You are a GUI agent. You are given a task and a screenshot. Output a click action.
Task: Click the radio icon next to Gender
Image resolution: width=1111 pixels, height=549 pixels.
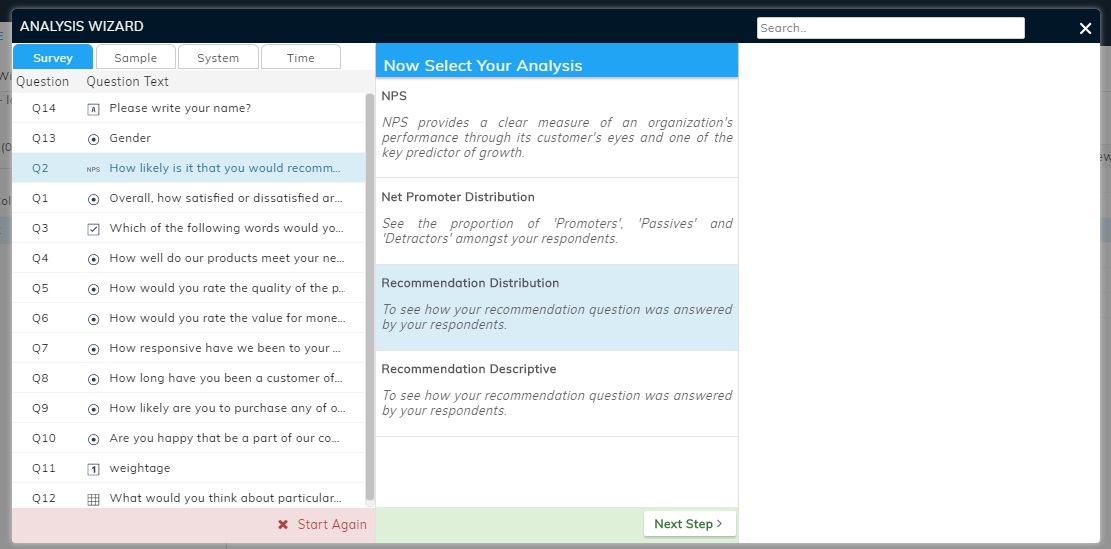tap(93, 139)
